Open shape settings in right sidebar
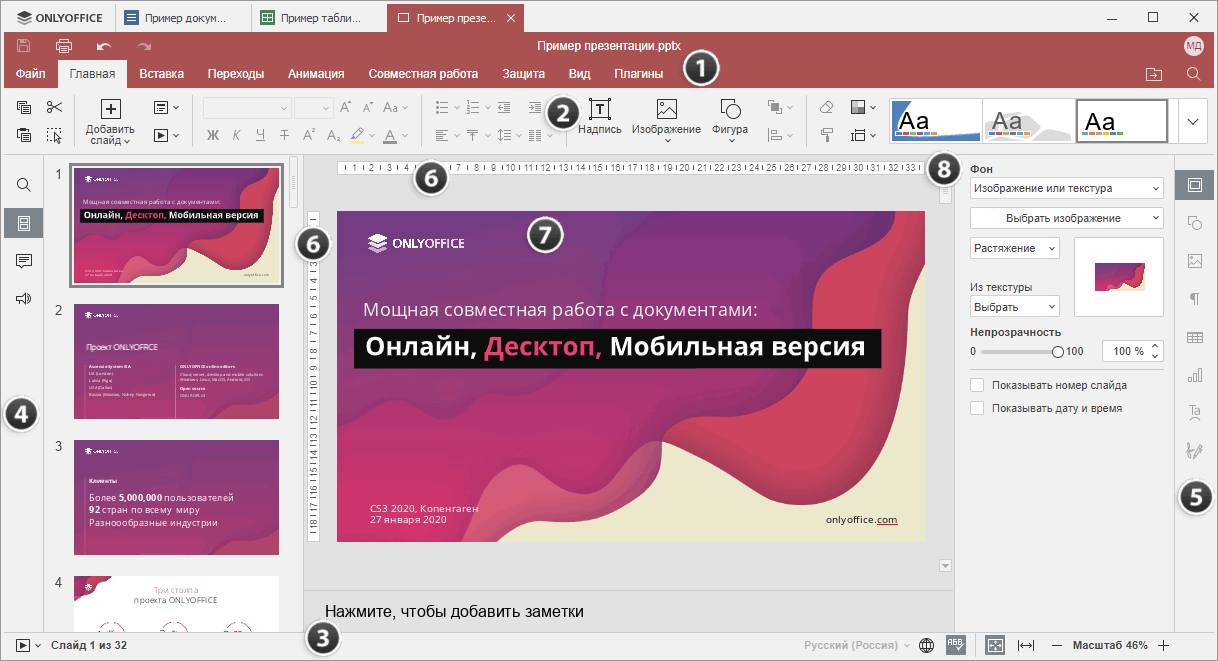1218x661 pixels. (x=1194, y=223)
